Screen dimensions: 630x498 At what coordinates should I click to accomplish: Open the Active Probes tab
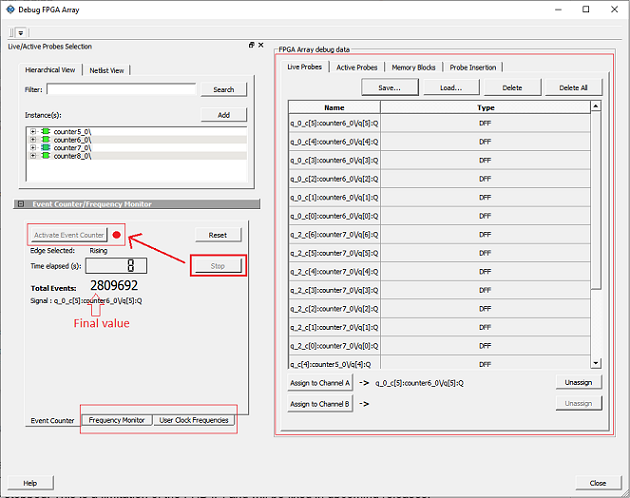tap(356, 67)
